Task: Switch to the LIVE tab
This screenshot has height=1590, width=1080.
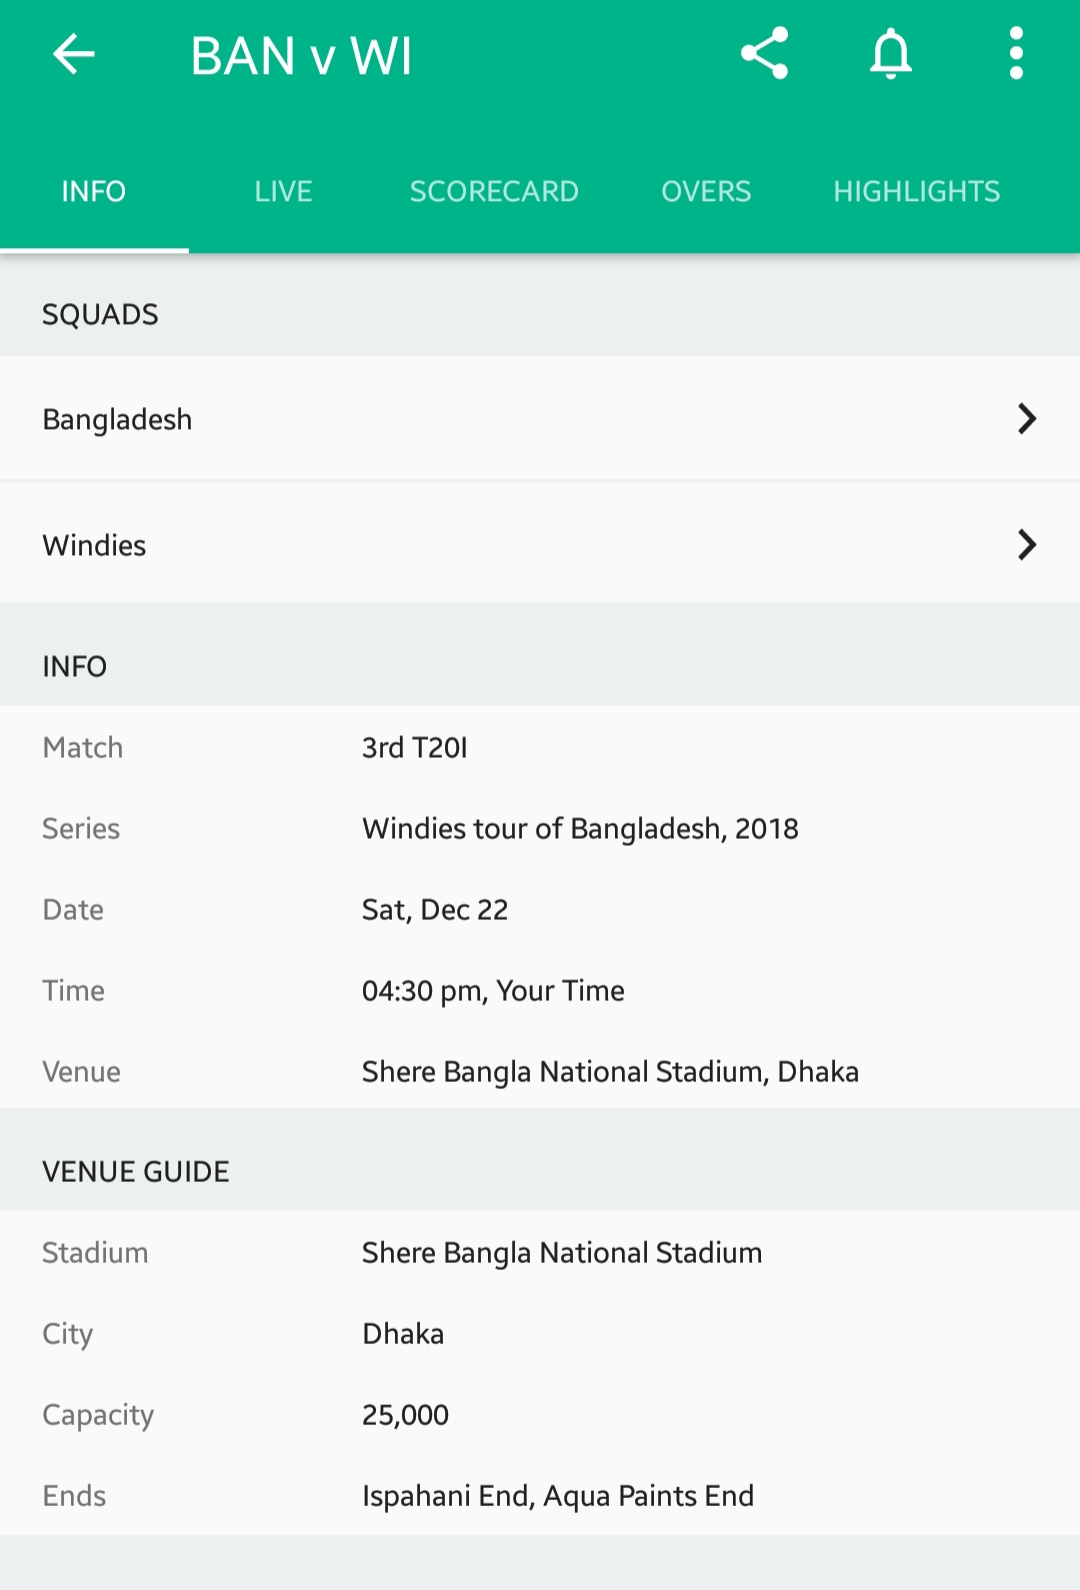Action: pos(283,191)
